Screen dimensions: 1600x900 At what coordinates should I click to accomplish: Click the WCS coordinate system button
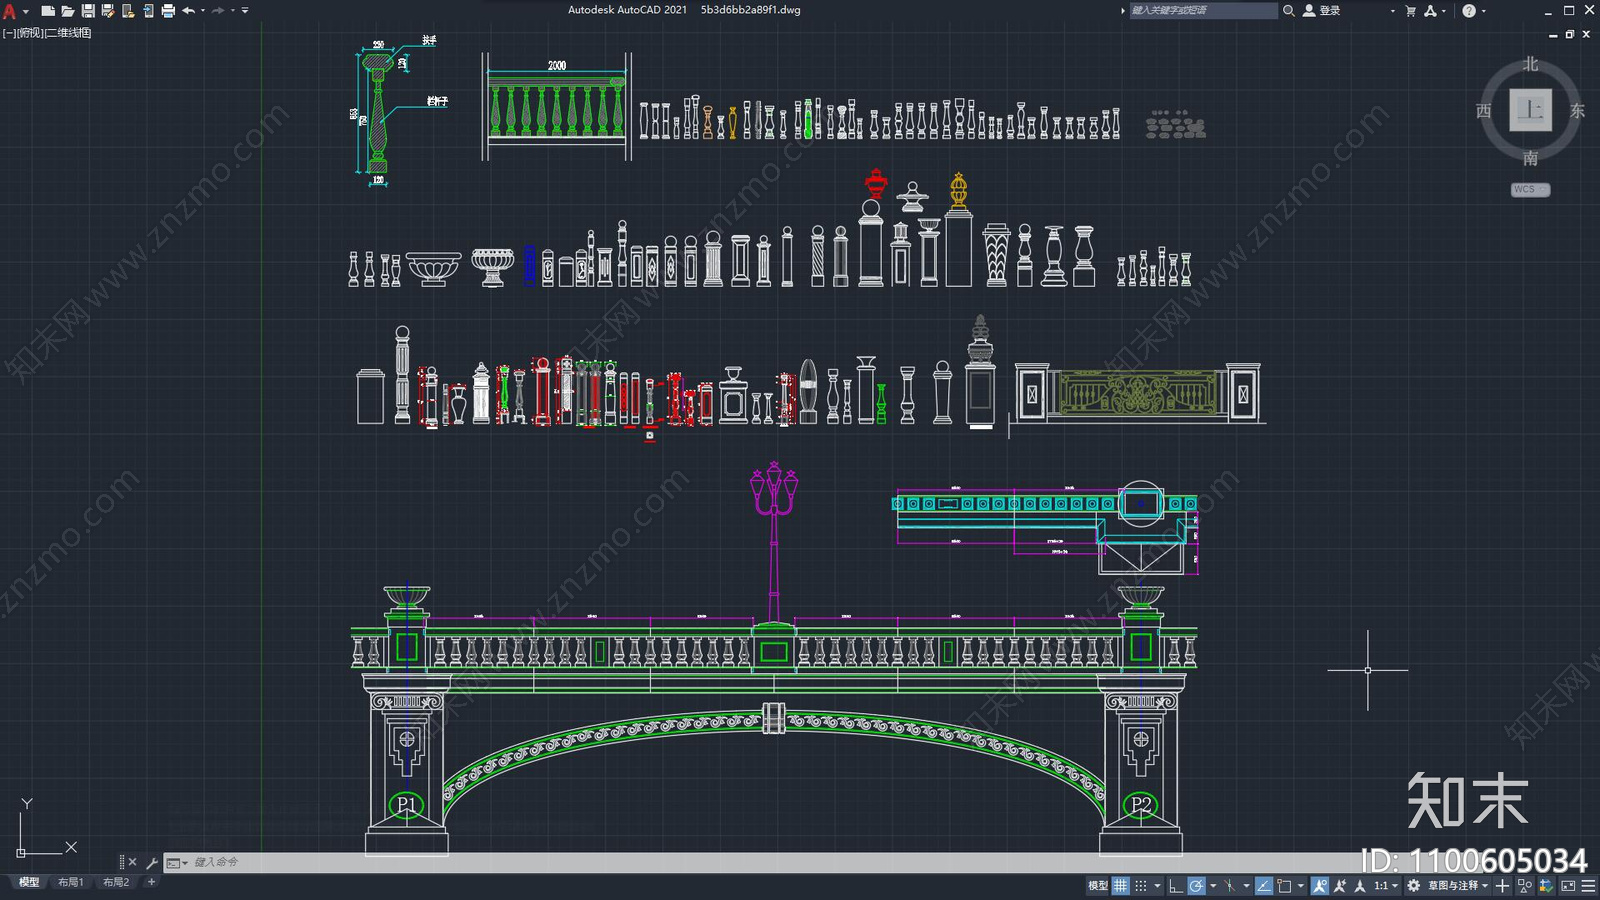[x=1529, y=189]
